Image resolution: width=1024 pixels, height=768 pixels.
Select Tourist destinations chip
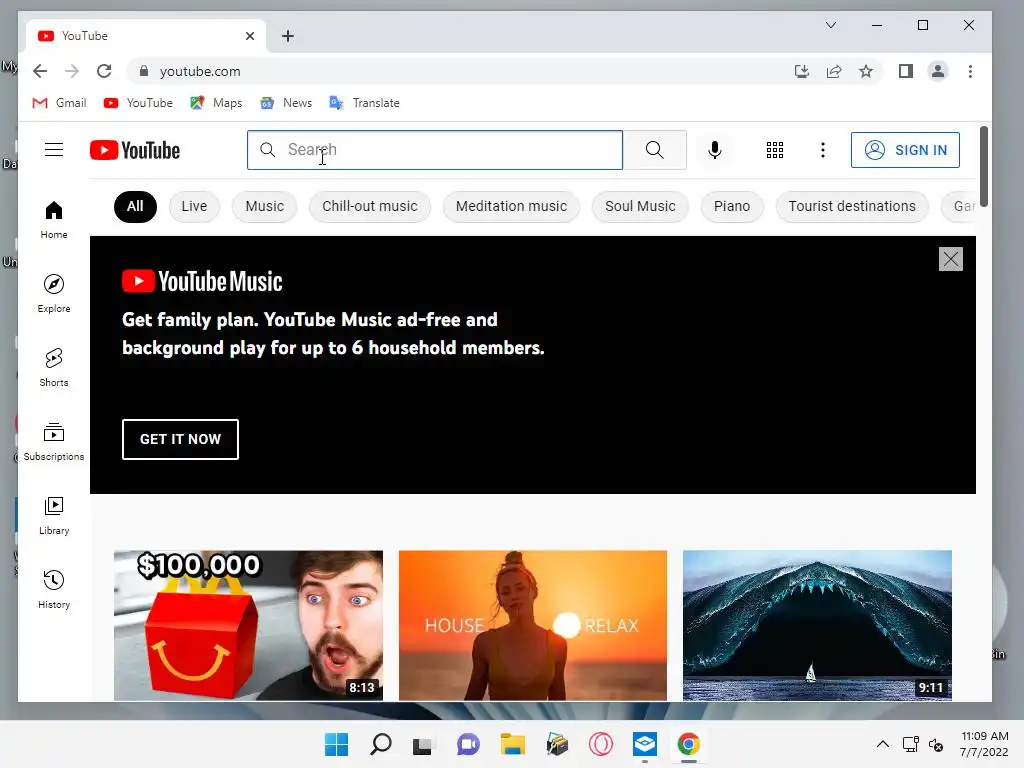(852, 206)
